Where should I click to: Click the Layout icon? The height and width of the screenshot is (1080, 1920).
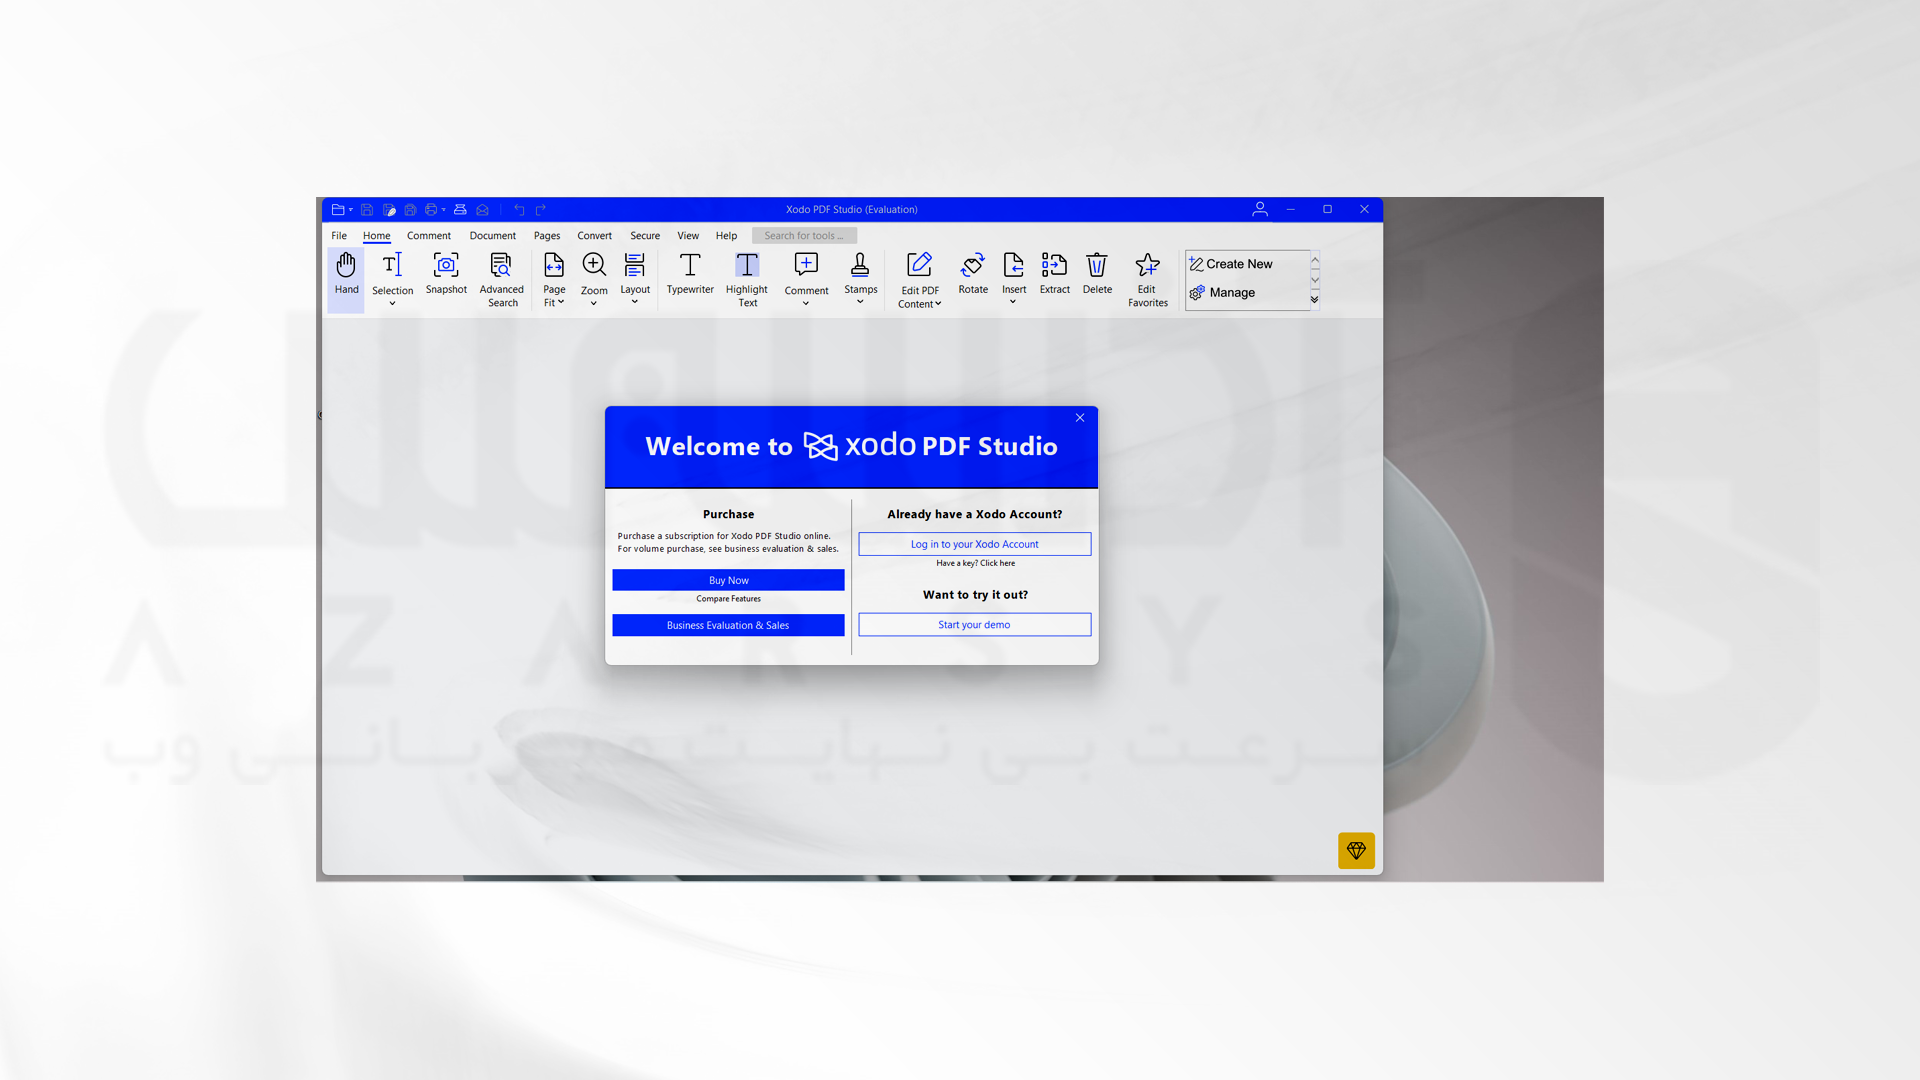click(634, 264)
